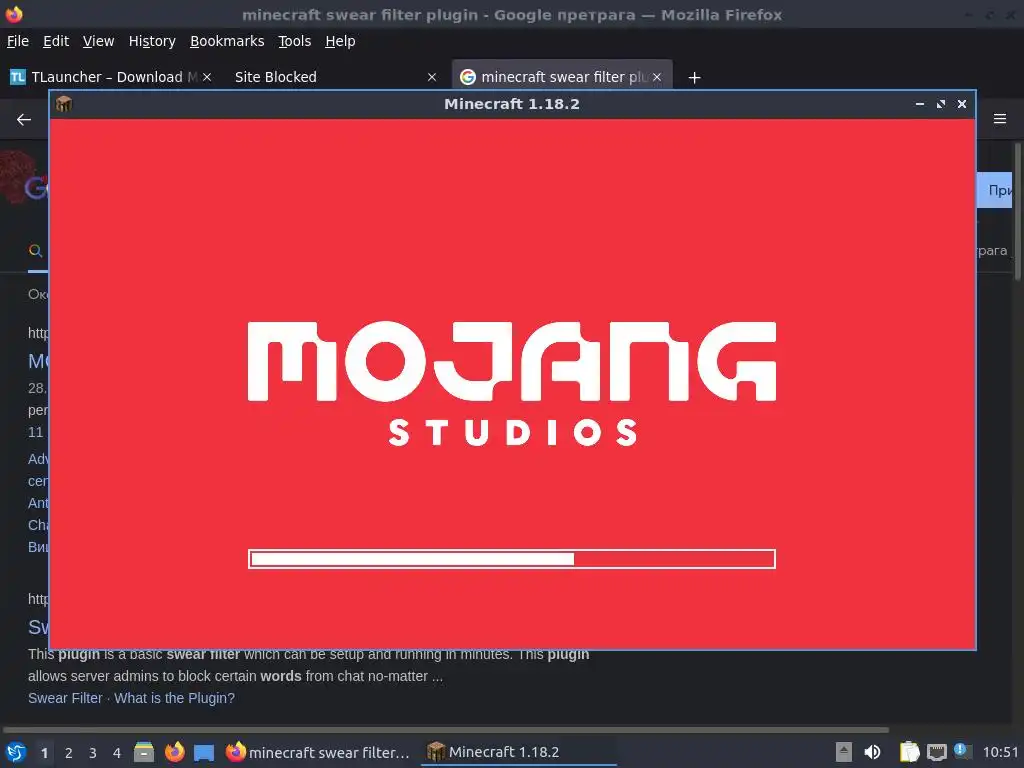Click the Google search tab magnifier icon
1024x768 pixels.
tap(36, 251)
